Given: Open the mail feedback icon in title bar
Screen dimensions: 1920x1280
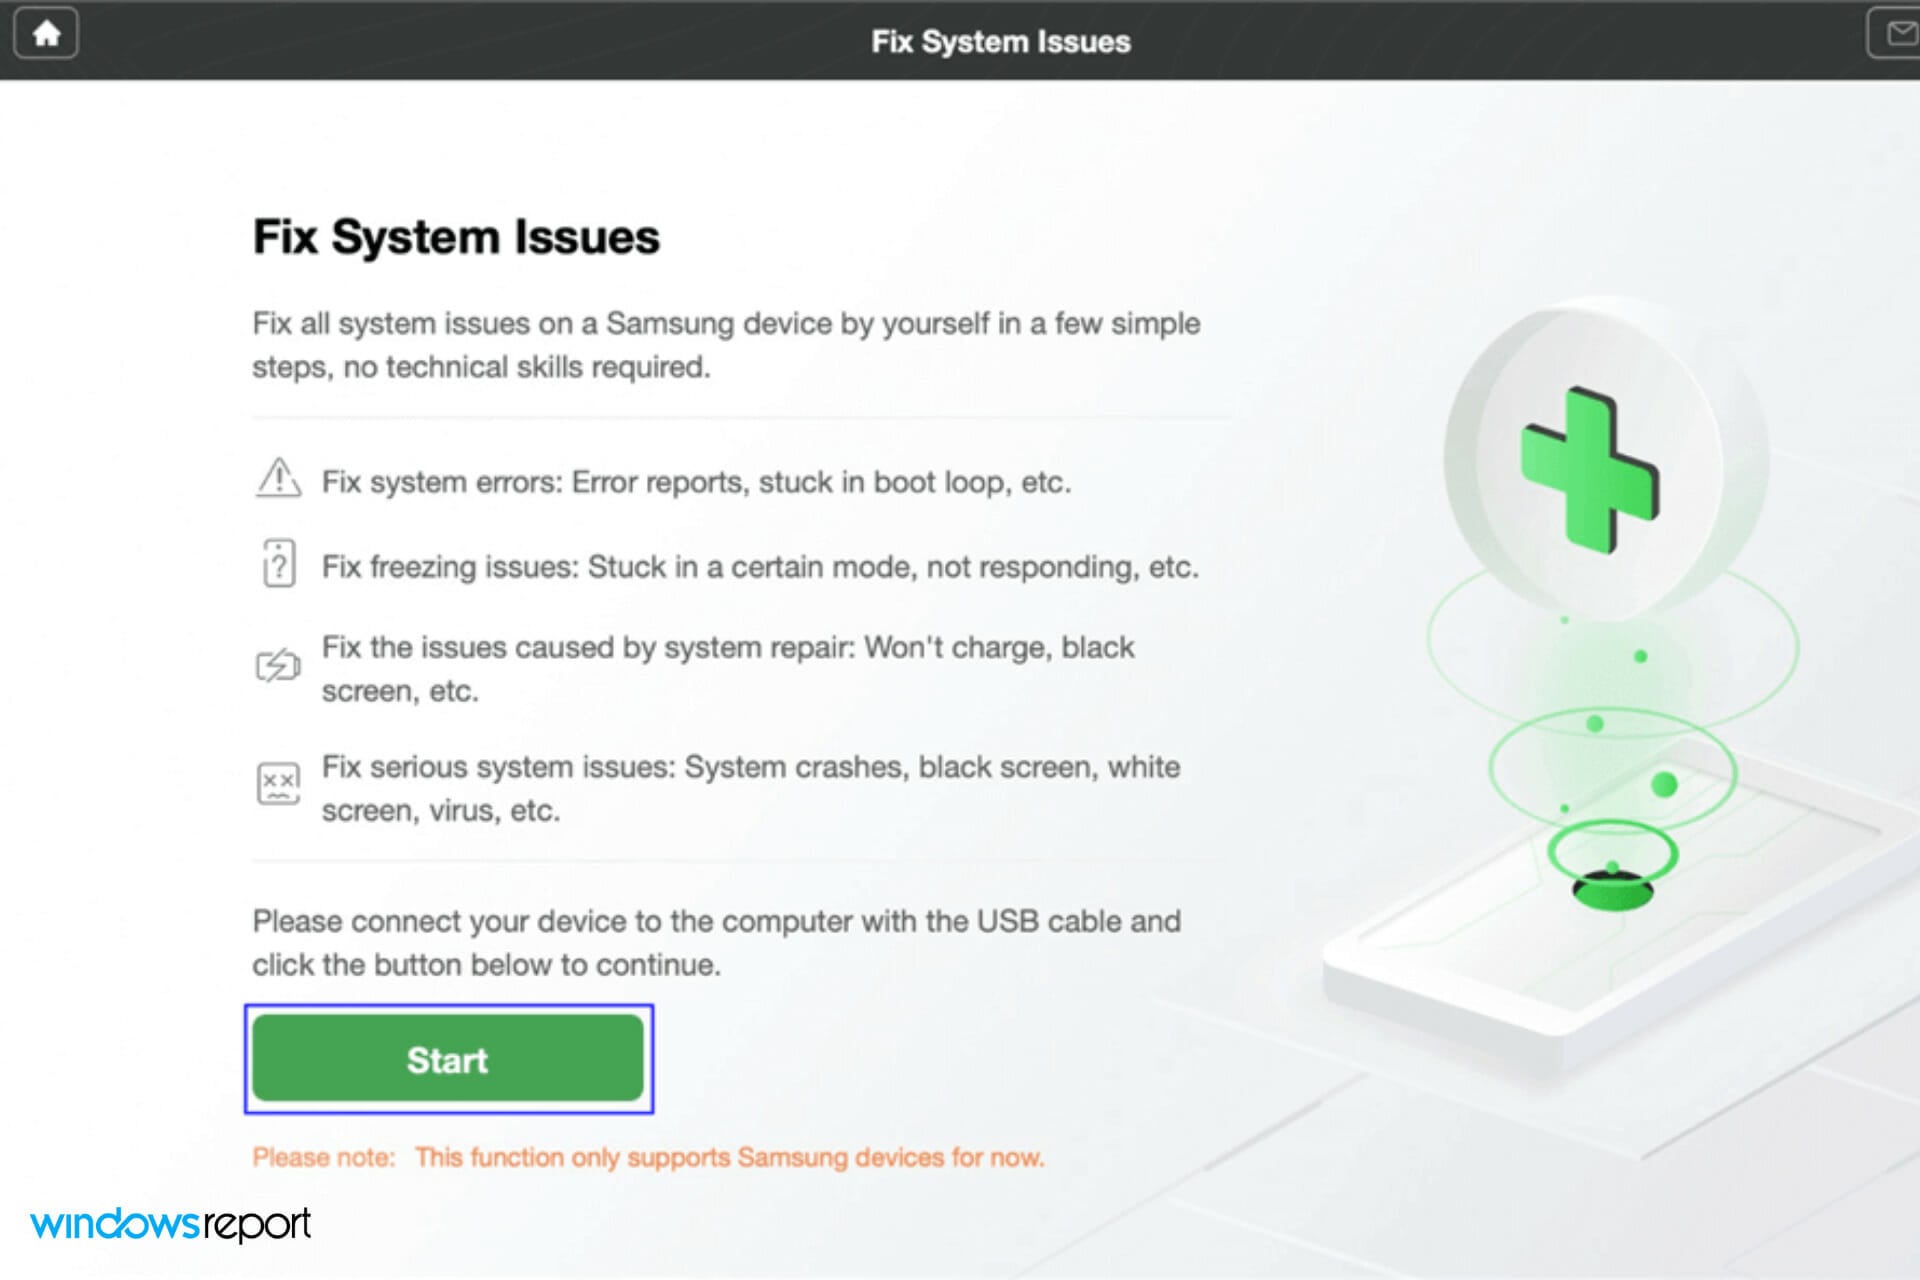Looking at the screenshot, I should coord(1895,34).
